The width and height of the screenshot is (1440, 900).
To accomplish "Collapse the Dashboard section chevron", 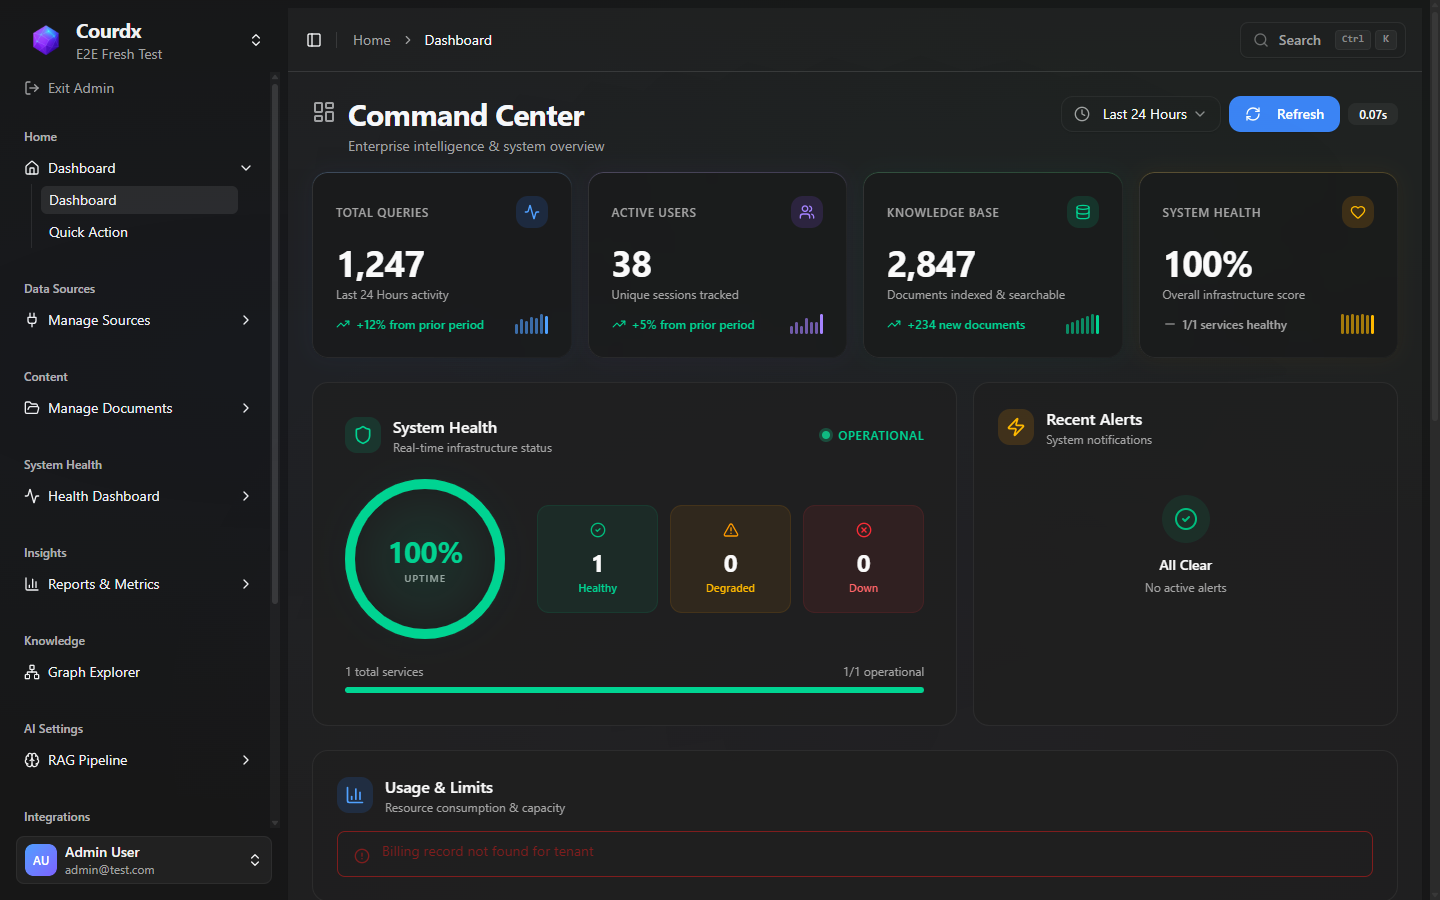I will click(246, 168).
